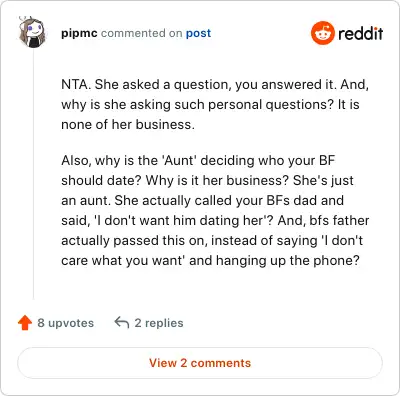Open the Reddit Snoo logo icon
Viewport: 400px width, 396px height.
[322, 33]
